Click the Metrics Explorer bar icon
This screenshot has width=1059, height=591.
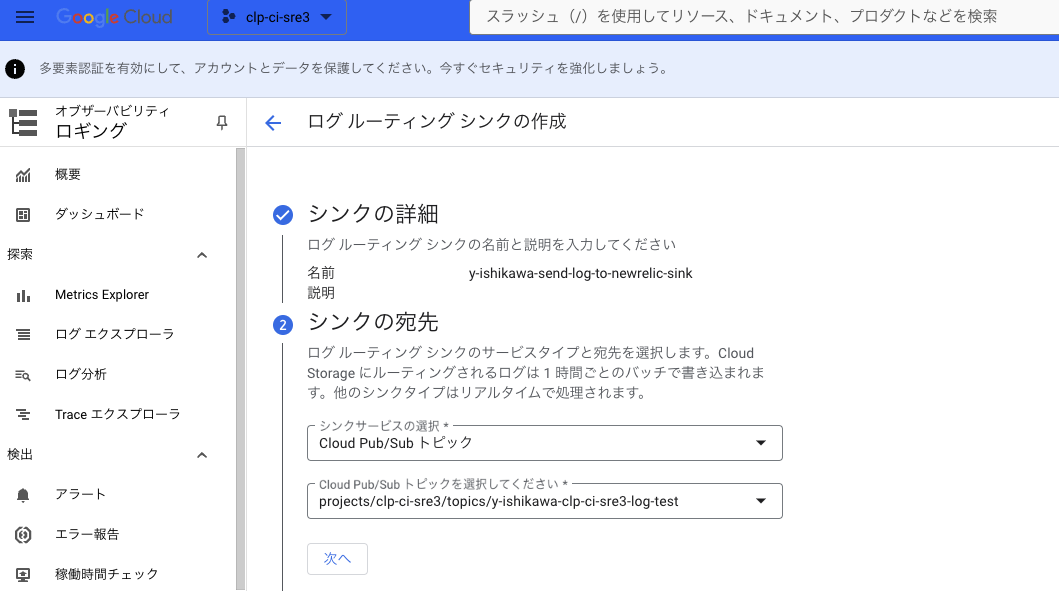click(23, 295)
